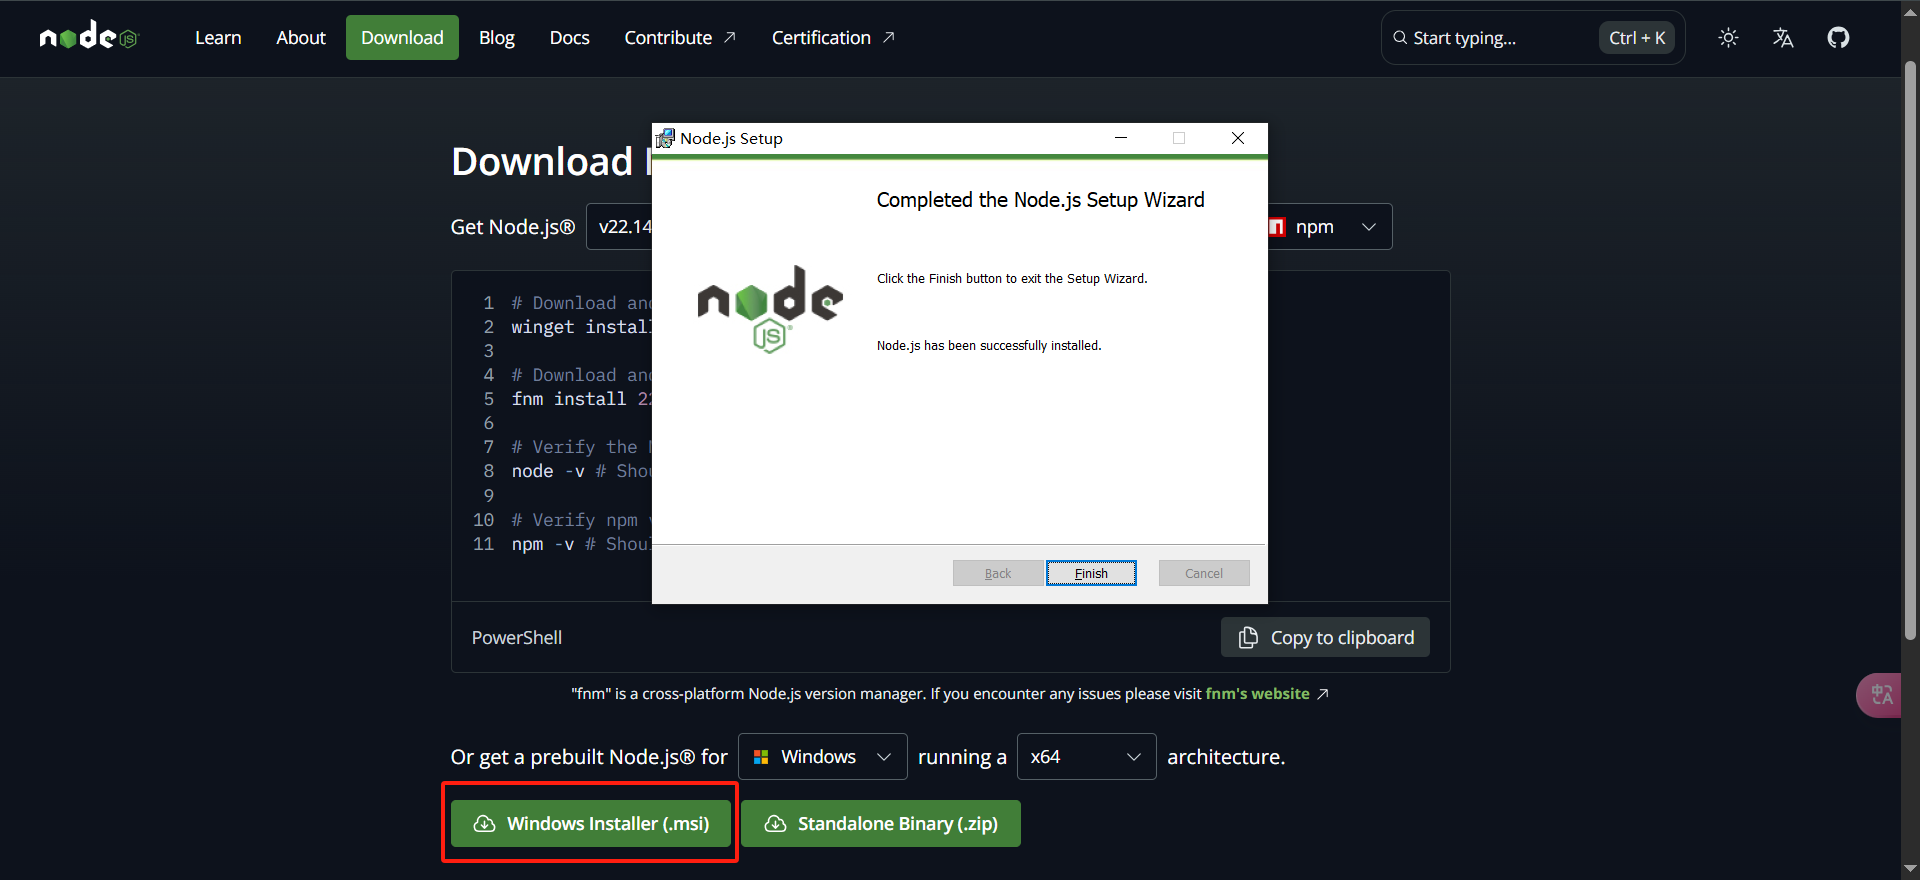
Task: Click the 'node -v' code line
Action: tap(581, 471)
